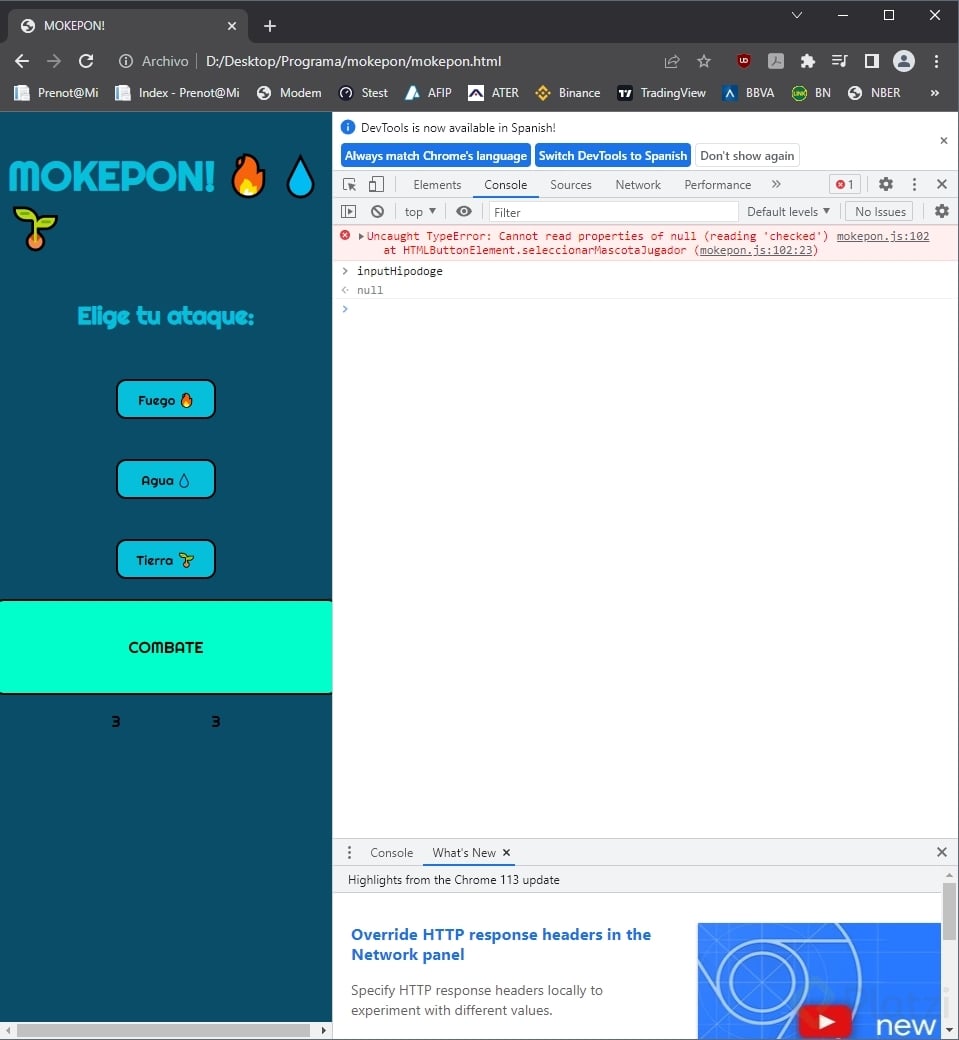Close the DevTools panel
The image size is (959, 1040).
point(942,184)
